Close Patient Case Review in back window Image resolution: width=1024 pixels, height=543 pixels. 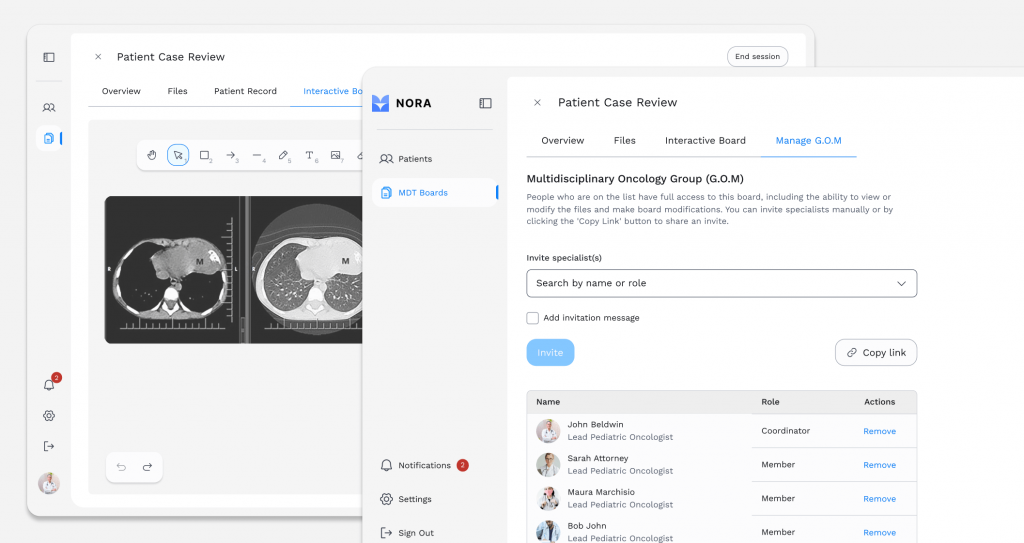pos(98,57)
